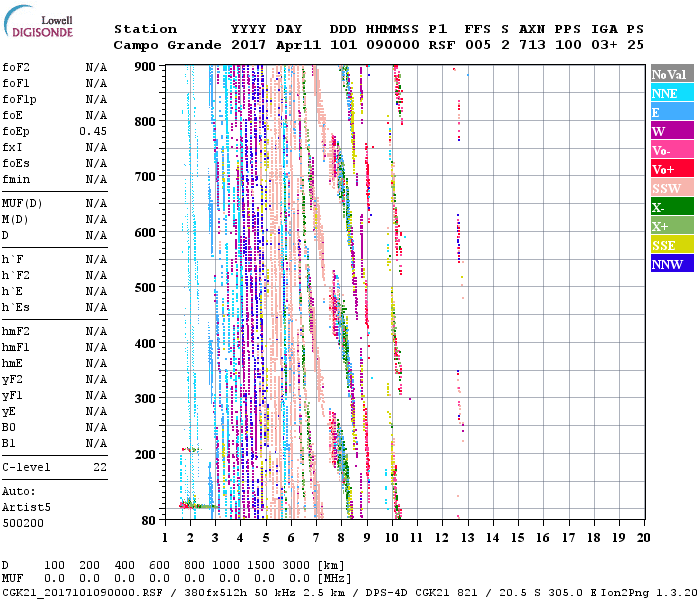This screenshot has height=600, width=700.
Task: Click the 80 km height axis label
Action: pyautogui.click(x=149, y=520)
